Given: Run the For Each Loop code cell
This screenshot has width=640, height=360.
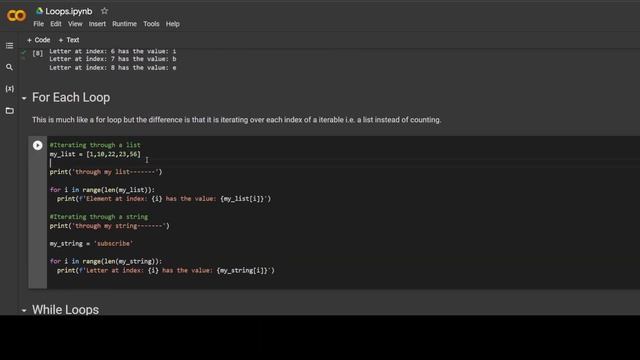Looking at the screenshot, I should (x=38, y=145).
